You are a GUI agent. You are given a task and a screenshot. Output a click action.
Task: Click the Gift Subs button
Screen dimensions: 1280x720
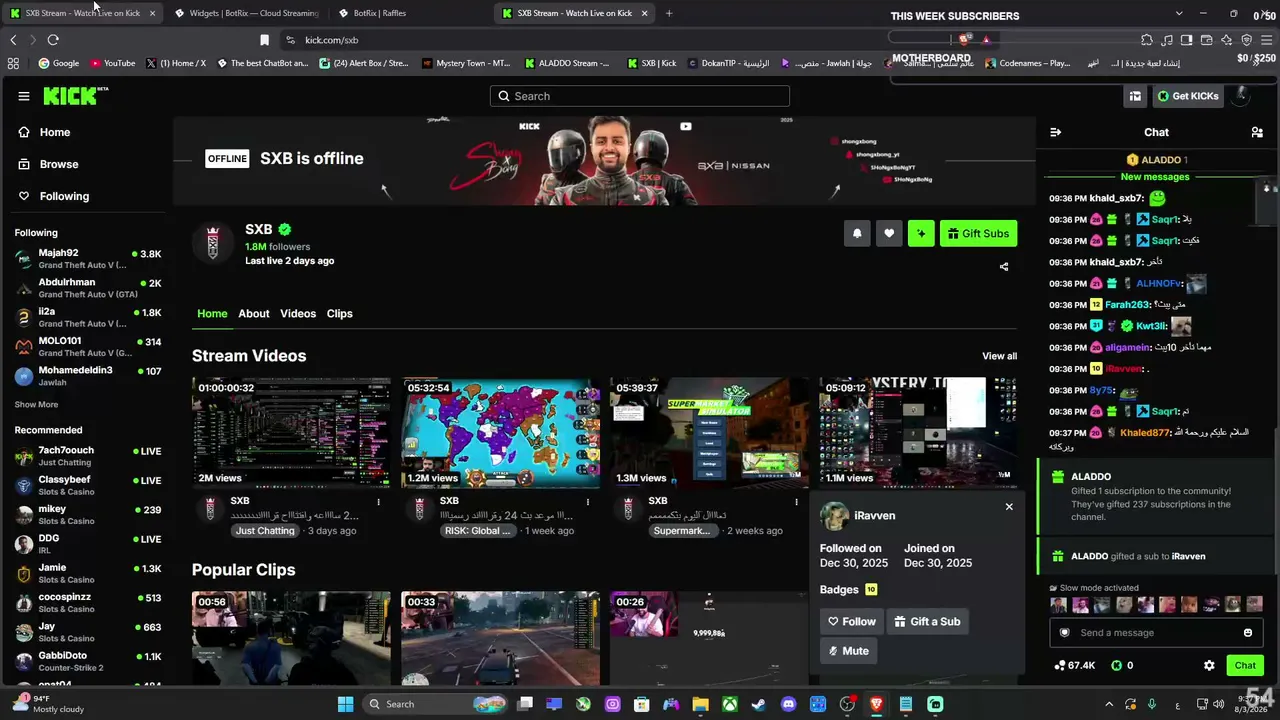(x=978, y=233)
